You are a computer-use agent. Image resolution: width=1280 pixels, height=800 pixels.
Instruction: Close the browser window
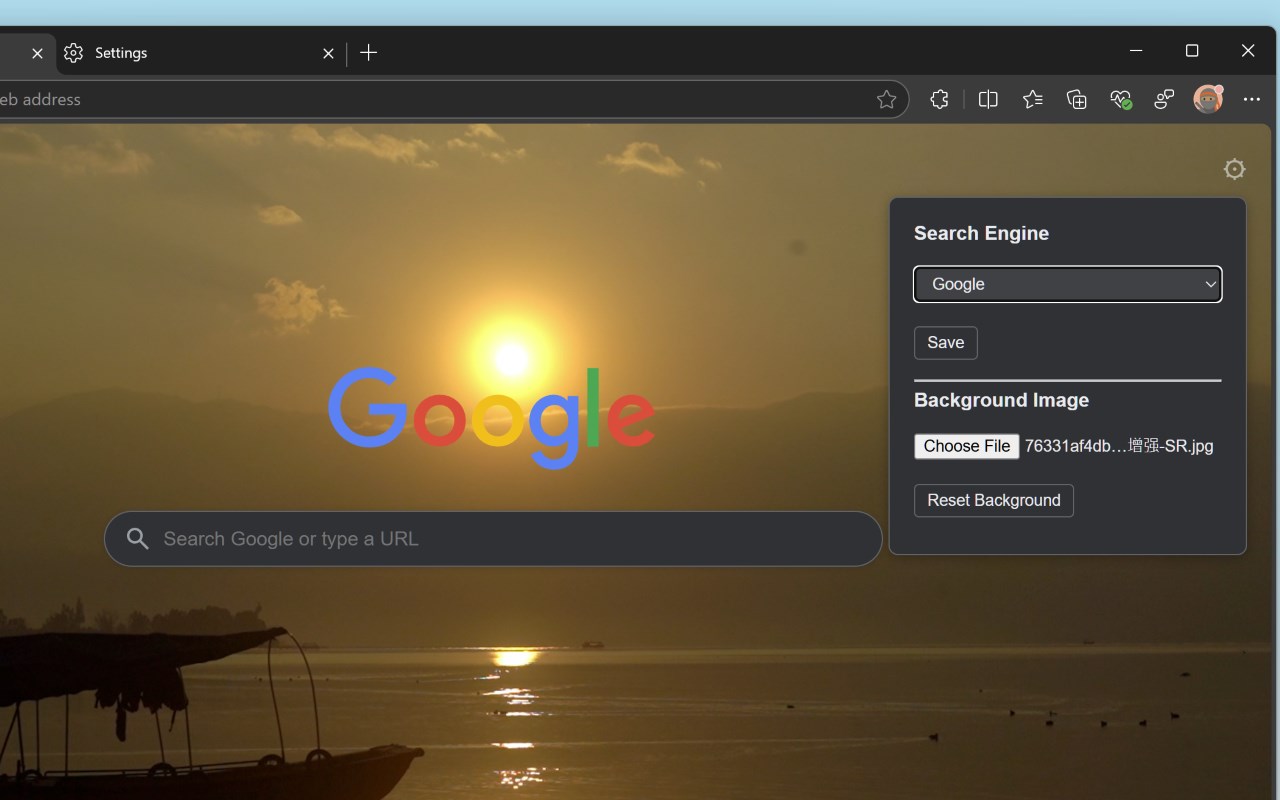point(1248,51)
